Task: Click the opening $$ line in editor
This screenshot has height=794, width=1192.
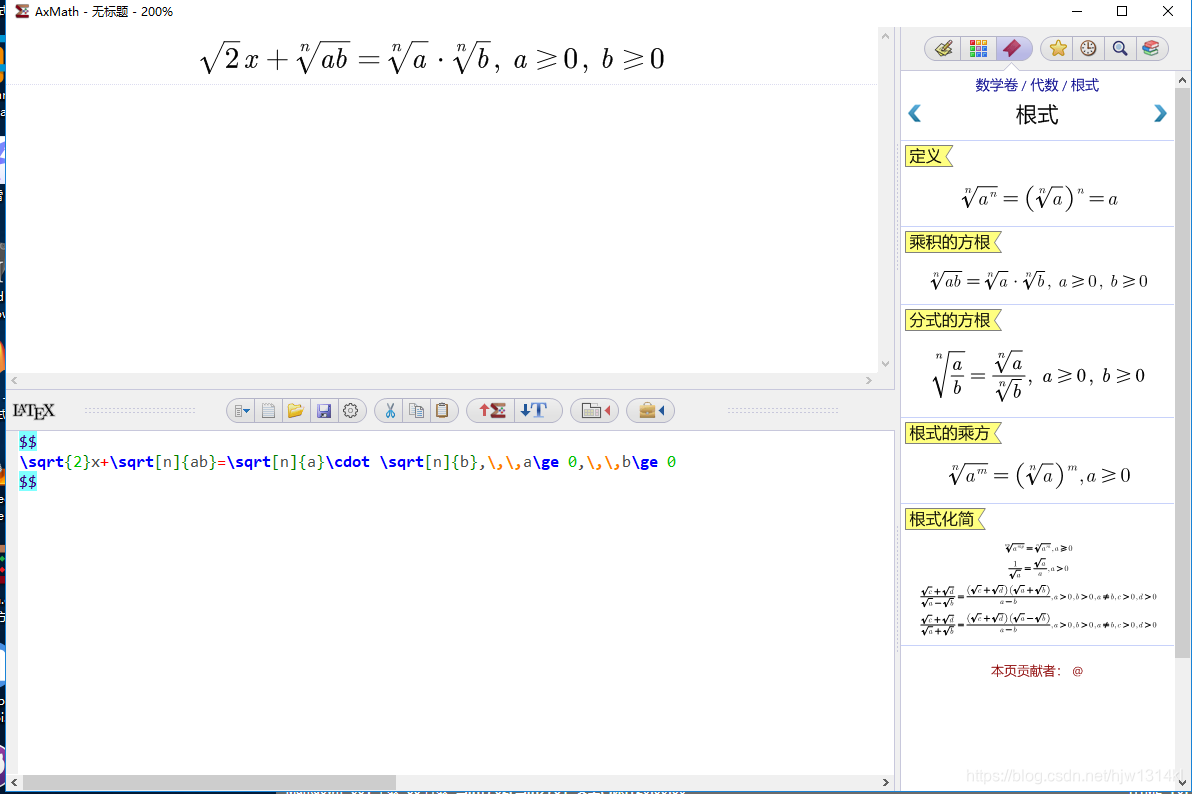Action: click(x=28, y=442)
